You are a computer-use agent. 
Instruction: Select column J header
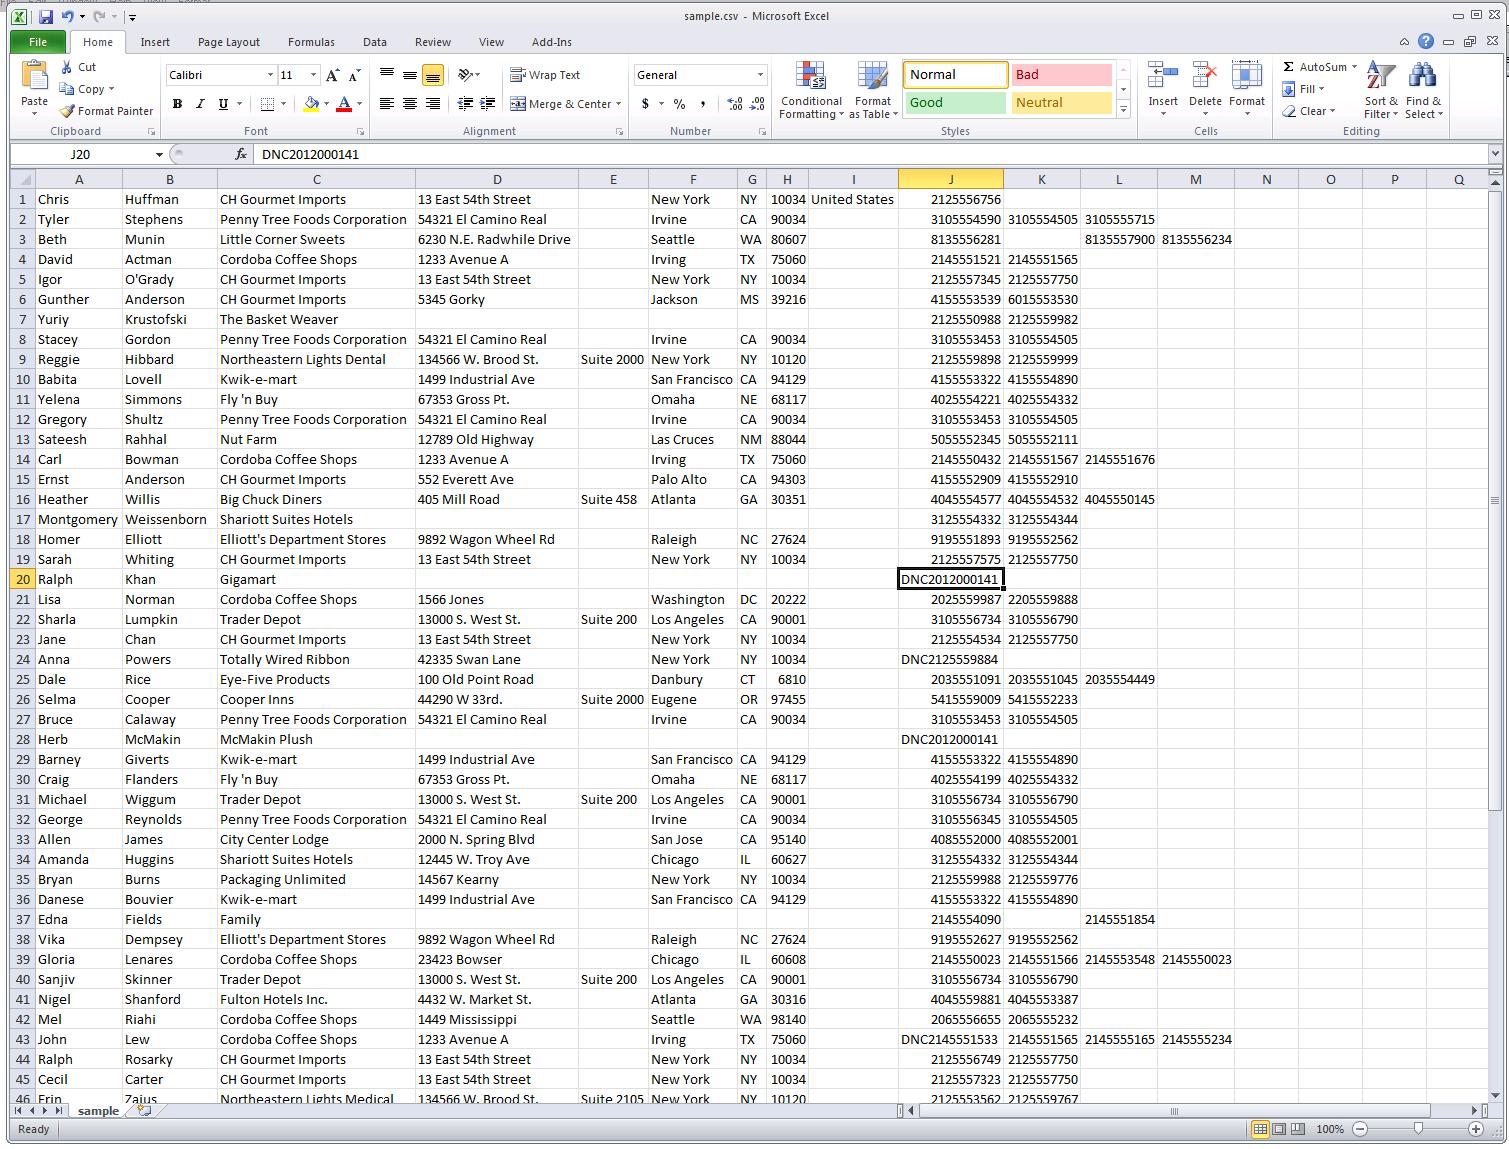[x=950, y=180]
